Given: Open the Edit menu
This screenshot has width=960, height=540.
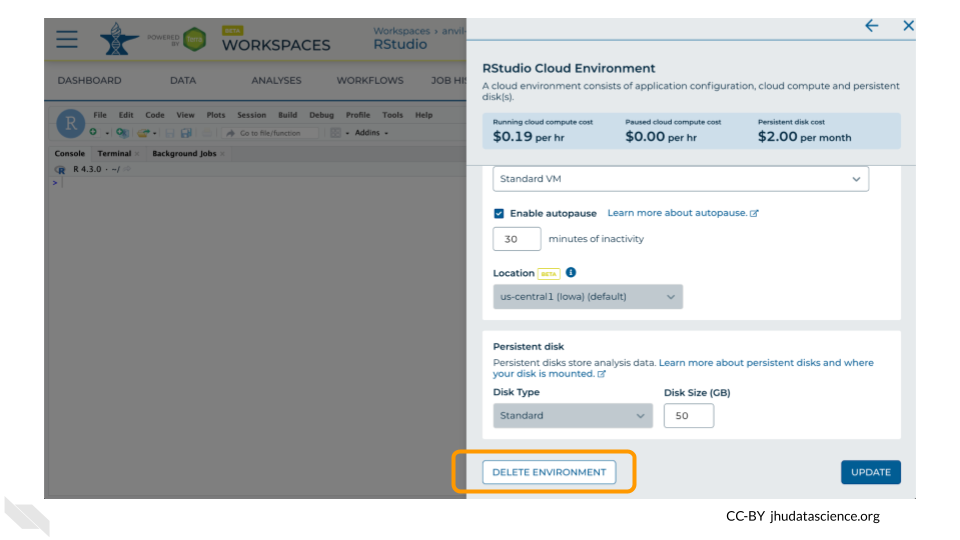Looking at the screenshot, I should pos(126,115).
